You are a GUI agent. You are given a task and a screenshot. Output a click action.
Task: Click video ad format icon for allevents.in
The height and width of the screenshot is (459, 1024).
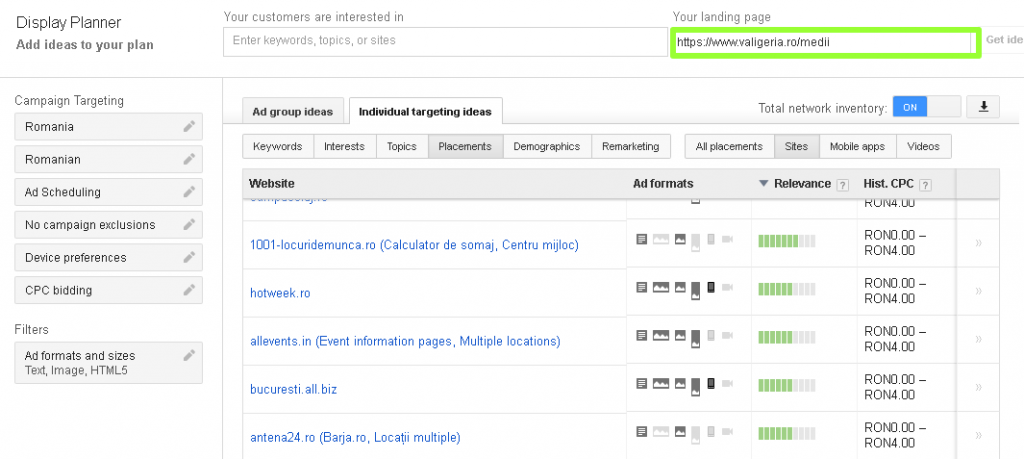728,335
